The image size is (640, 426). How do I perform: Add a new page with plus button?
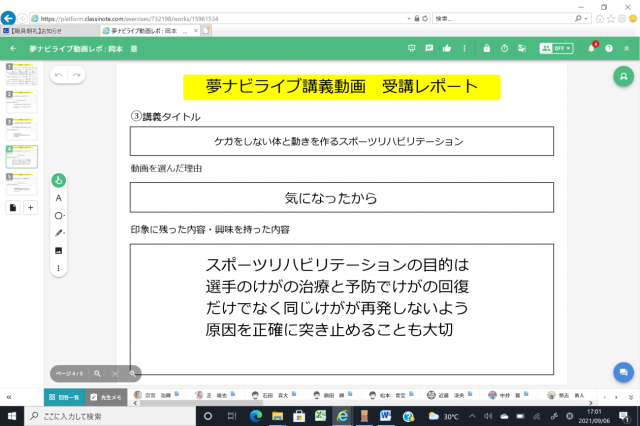[x=30, y=207]
